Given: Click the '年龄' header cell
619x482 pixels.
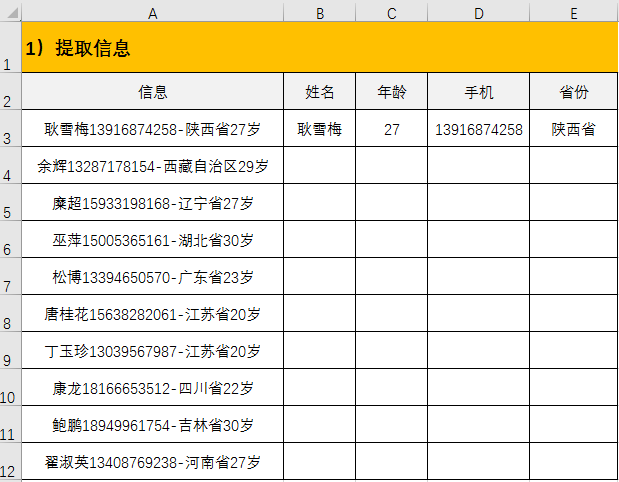Looking at the screenshot, I should (392, 91).
